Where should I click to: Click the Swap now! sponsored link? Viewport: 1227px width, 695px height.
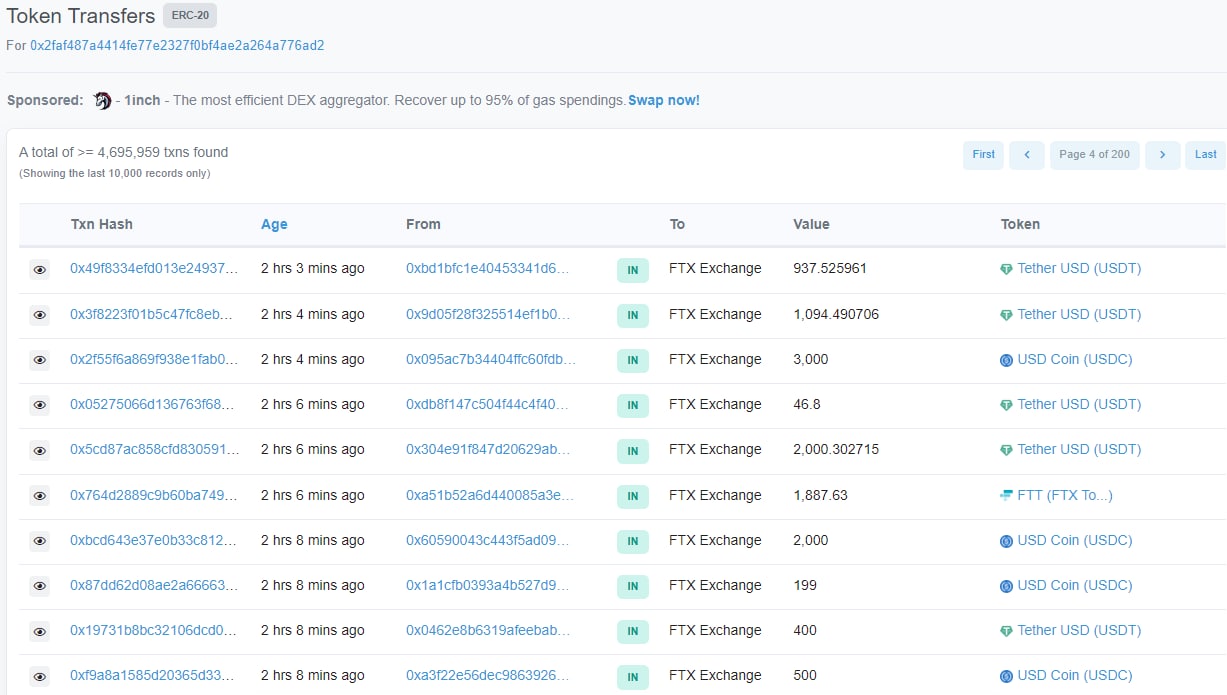pyautogui.click(x=664, y=100)
